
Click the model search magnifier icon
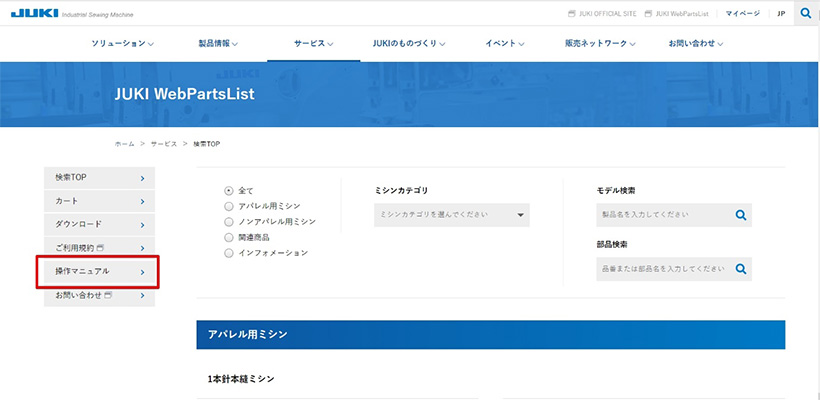[x=741, y=215]
